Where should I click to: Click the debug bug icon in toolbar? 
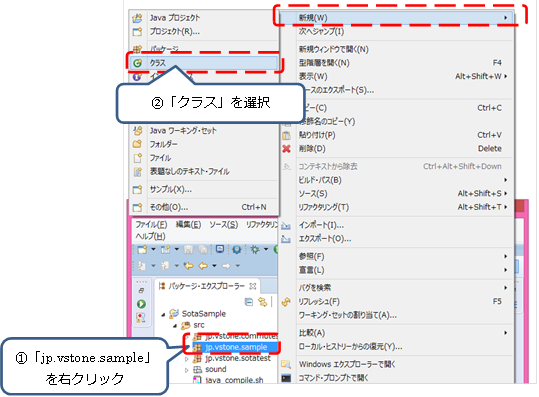click(255, 250)
